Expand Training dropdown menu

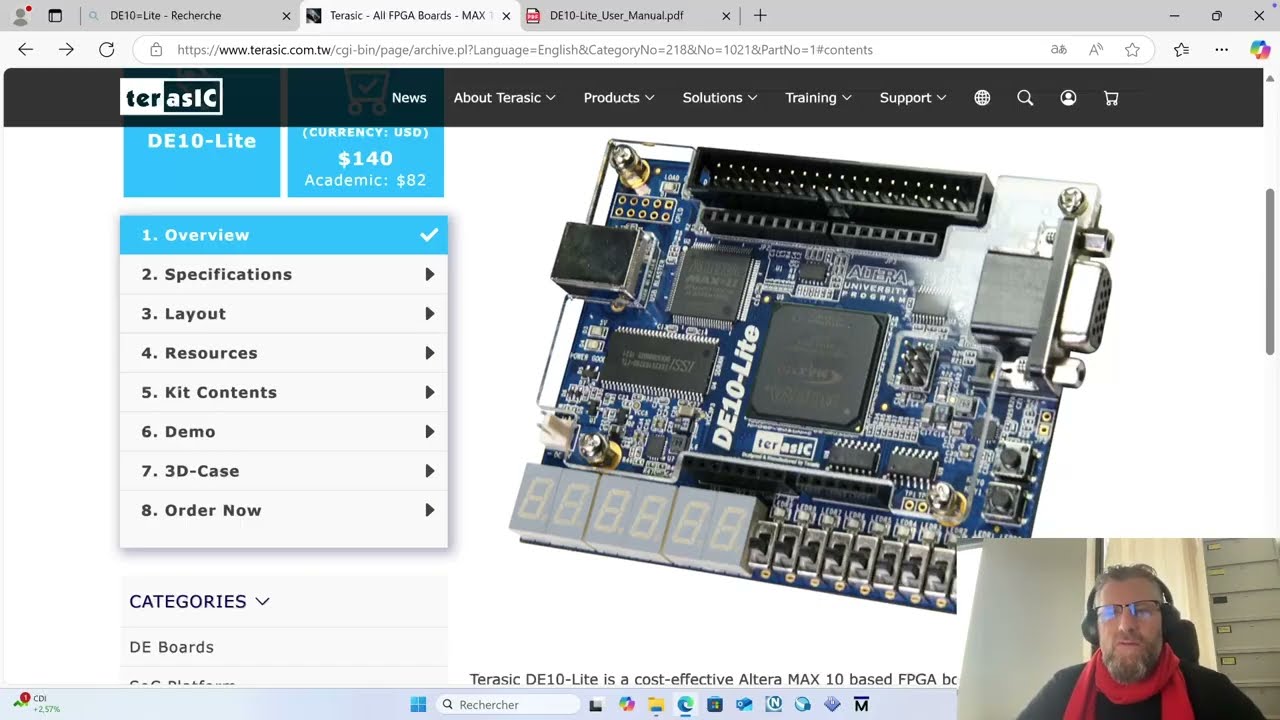(x=818, y=97)
